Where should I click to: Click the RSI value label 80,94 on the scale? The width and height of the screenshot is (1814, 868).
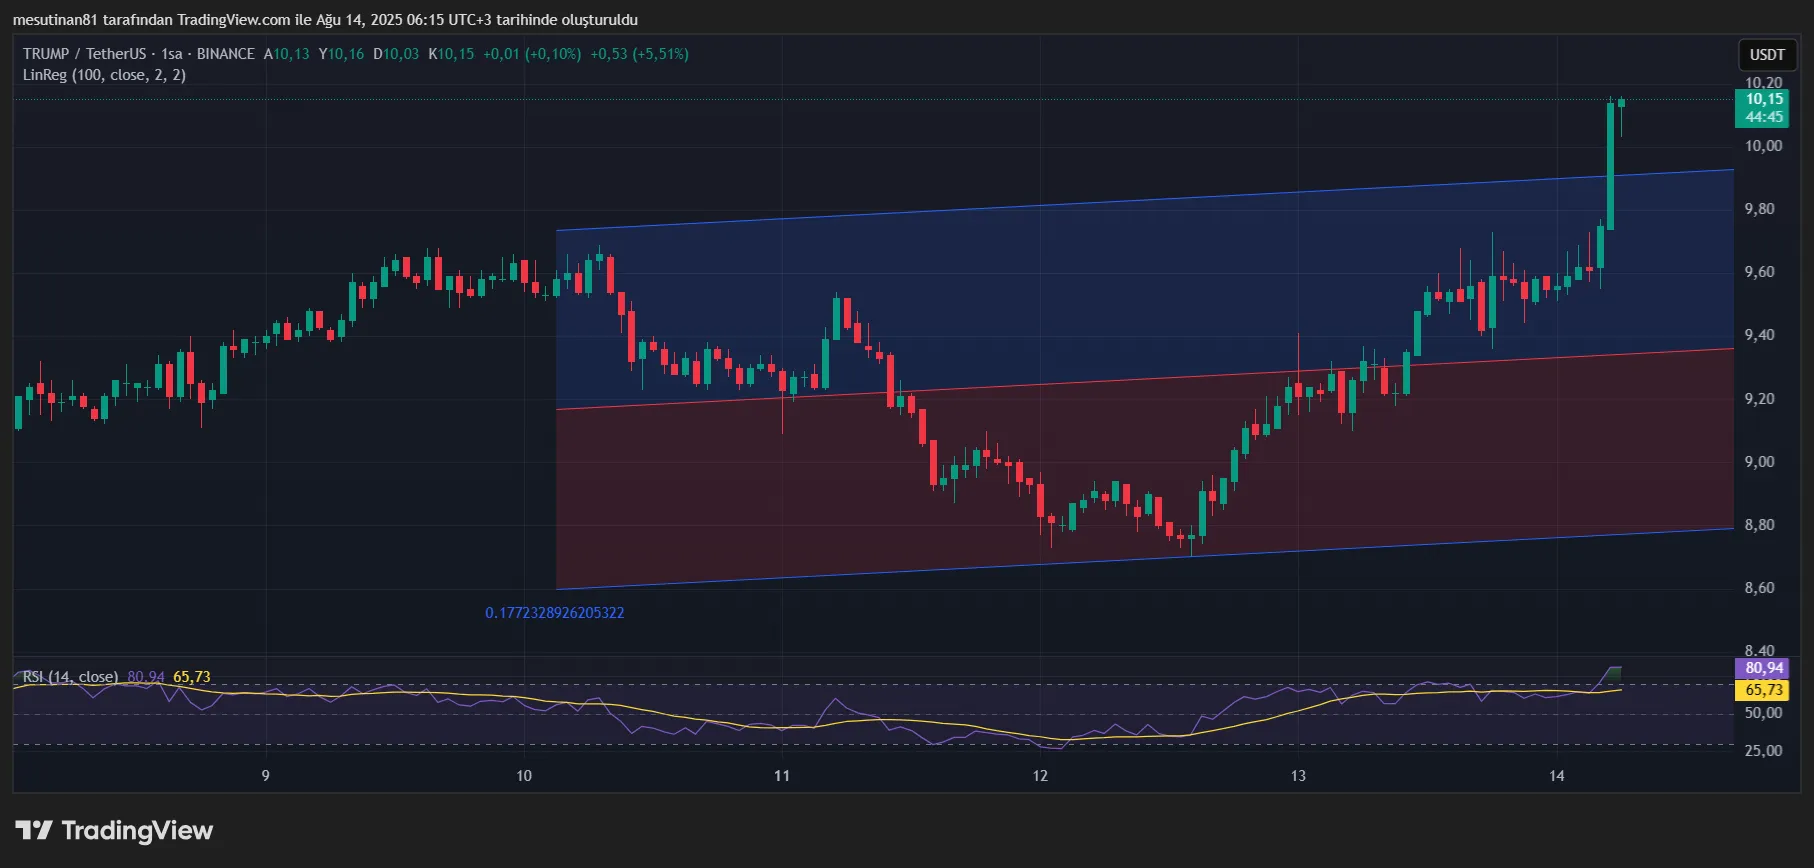(x=1764, y=668)
